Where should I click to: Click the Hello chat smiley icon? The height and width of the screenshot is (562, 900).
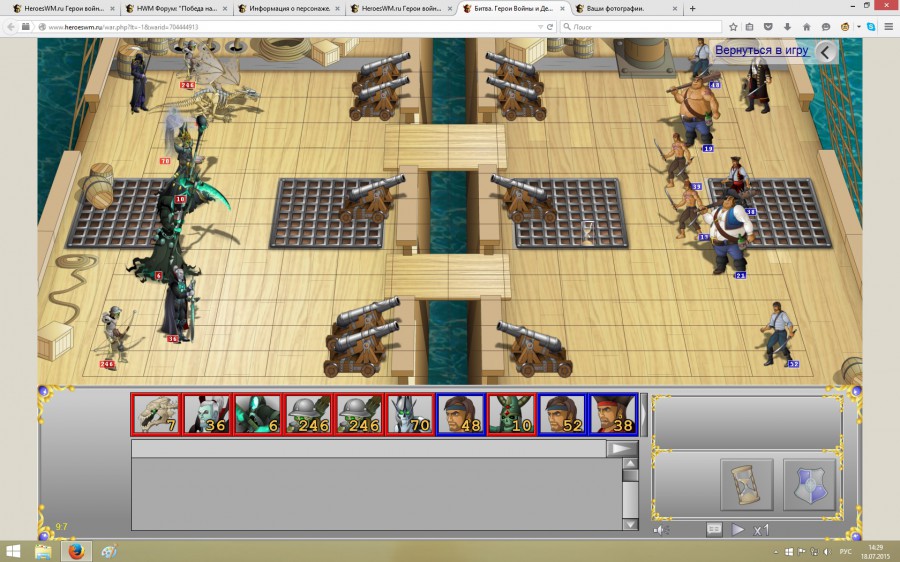click(x=825, y=27)
